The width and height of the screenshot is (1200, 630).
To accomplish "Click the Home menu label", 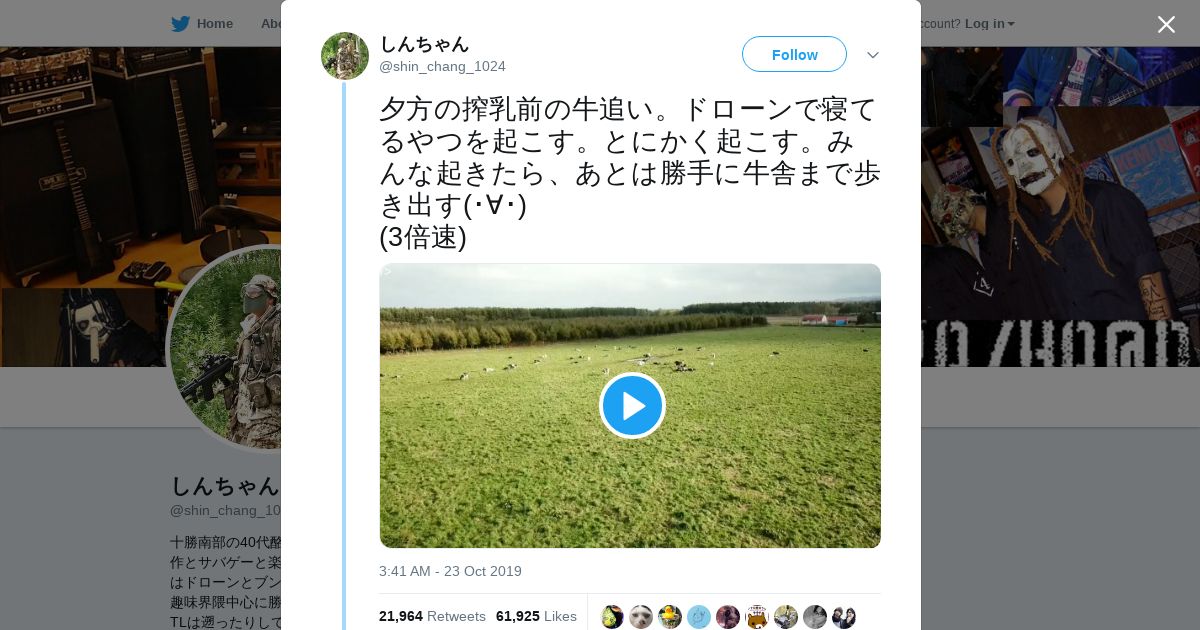I will click(x=215, y=24).
